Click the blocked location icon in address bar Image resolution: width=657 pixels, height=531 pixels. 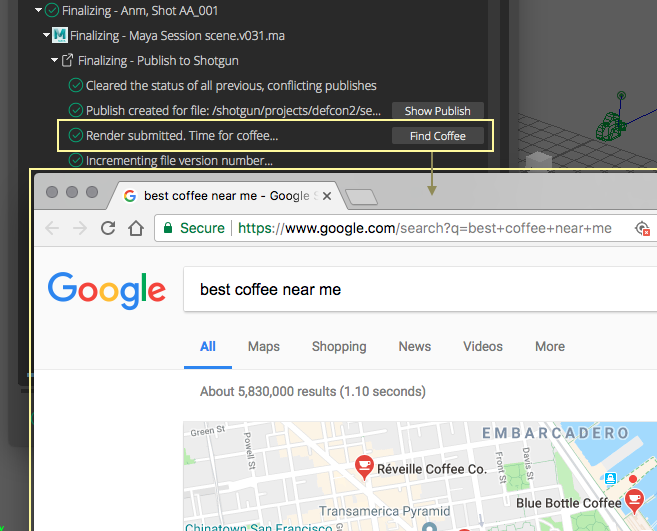[642, 228]
